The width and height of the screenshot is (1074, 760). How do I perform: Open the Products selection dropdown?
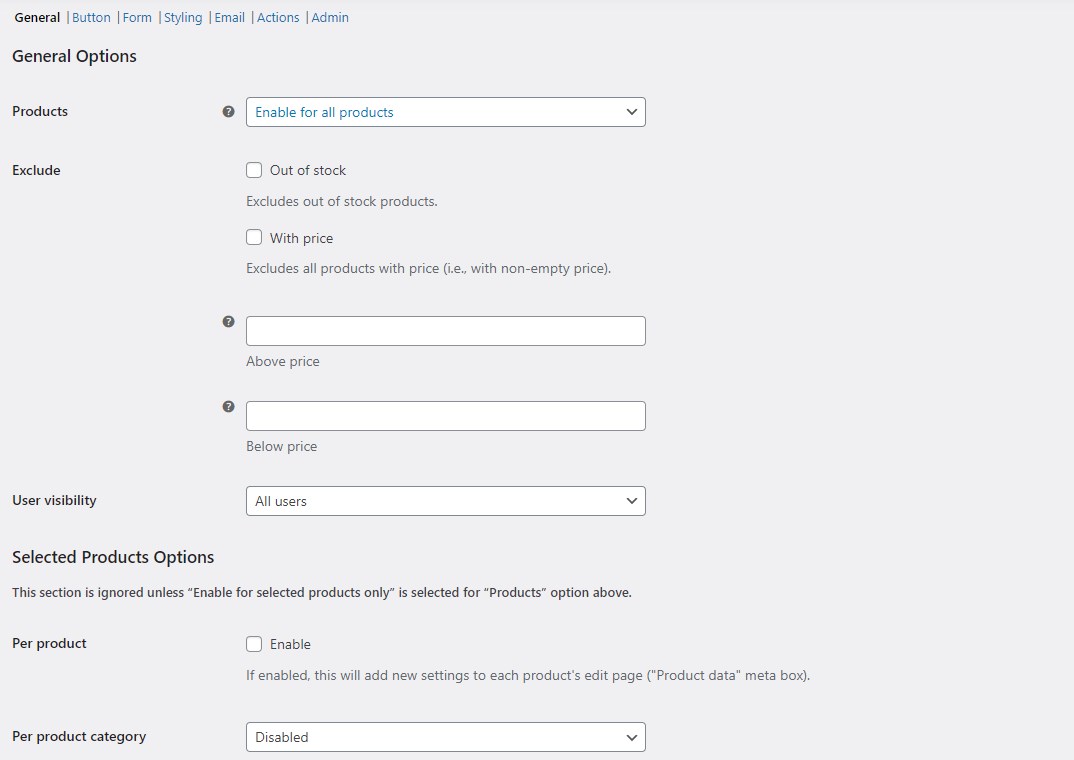(445, 112)
